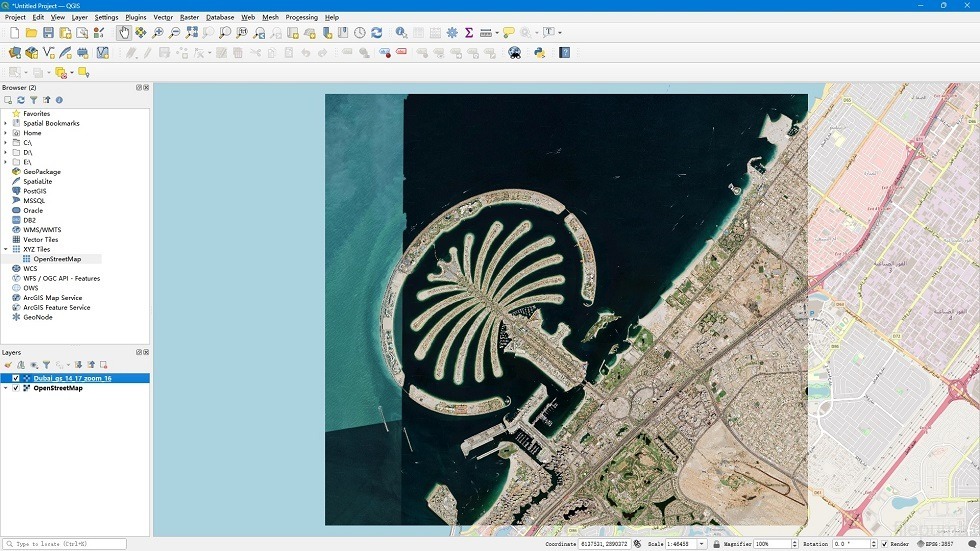Click the Zoom In magnifier tool

(158, 33)
